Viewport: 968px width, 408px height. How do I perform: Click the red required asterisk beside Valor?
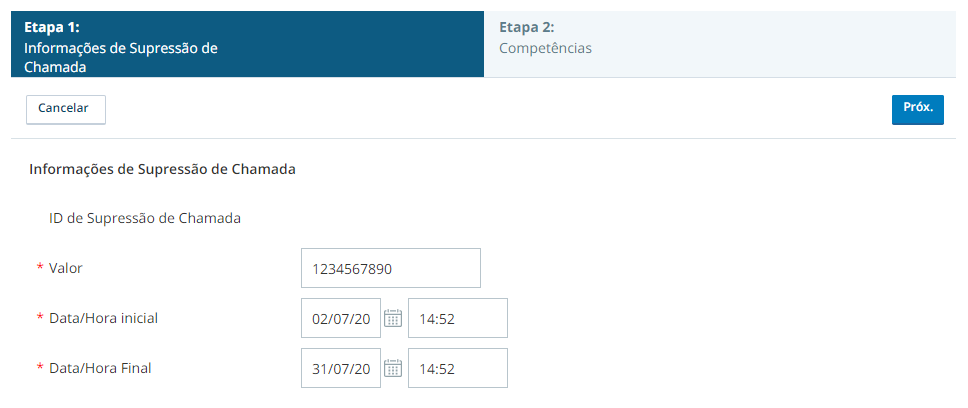click(40, 268)
